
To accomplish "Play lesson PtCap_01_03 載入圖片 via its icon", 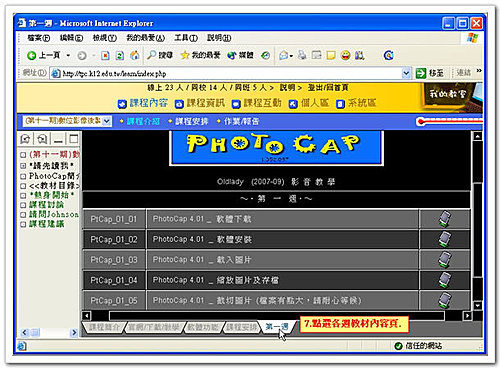I will (445, 260).
